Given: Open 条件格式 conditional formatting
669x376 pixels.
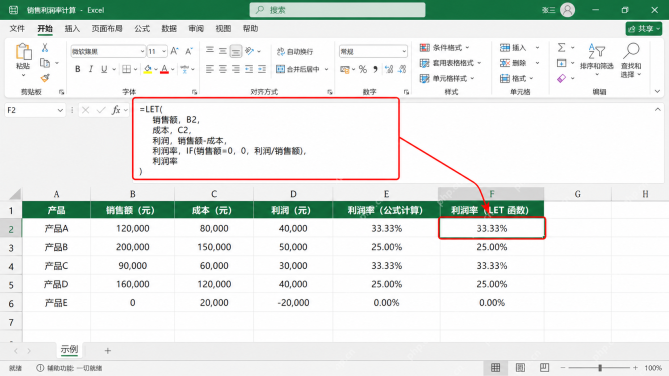Looking at the screenshot, I should (x=445, y=47).
